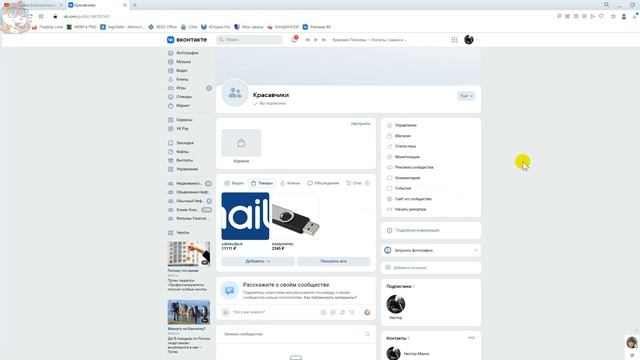Image resolution: width=640 pixels, height=360 pixels.
Task: Click the Показать все button
Action: coord(333,261)
